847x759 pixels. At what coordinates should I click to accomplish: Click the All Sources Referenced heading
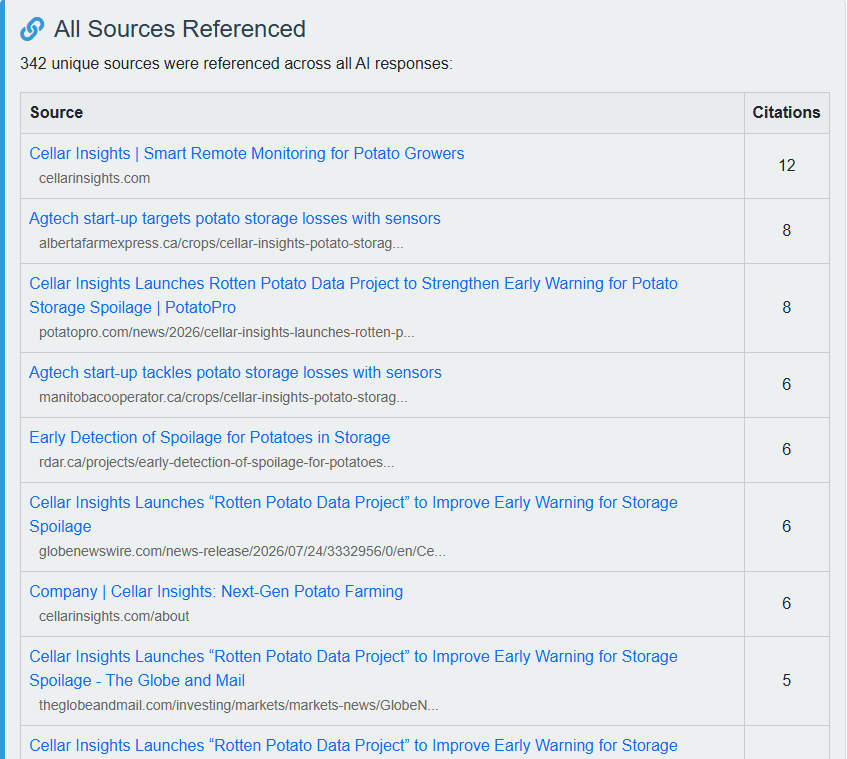pyautogui.click(x=180, y=29)
